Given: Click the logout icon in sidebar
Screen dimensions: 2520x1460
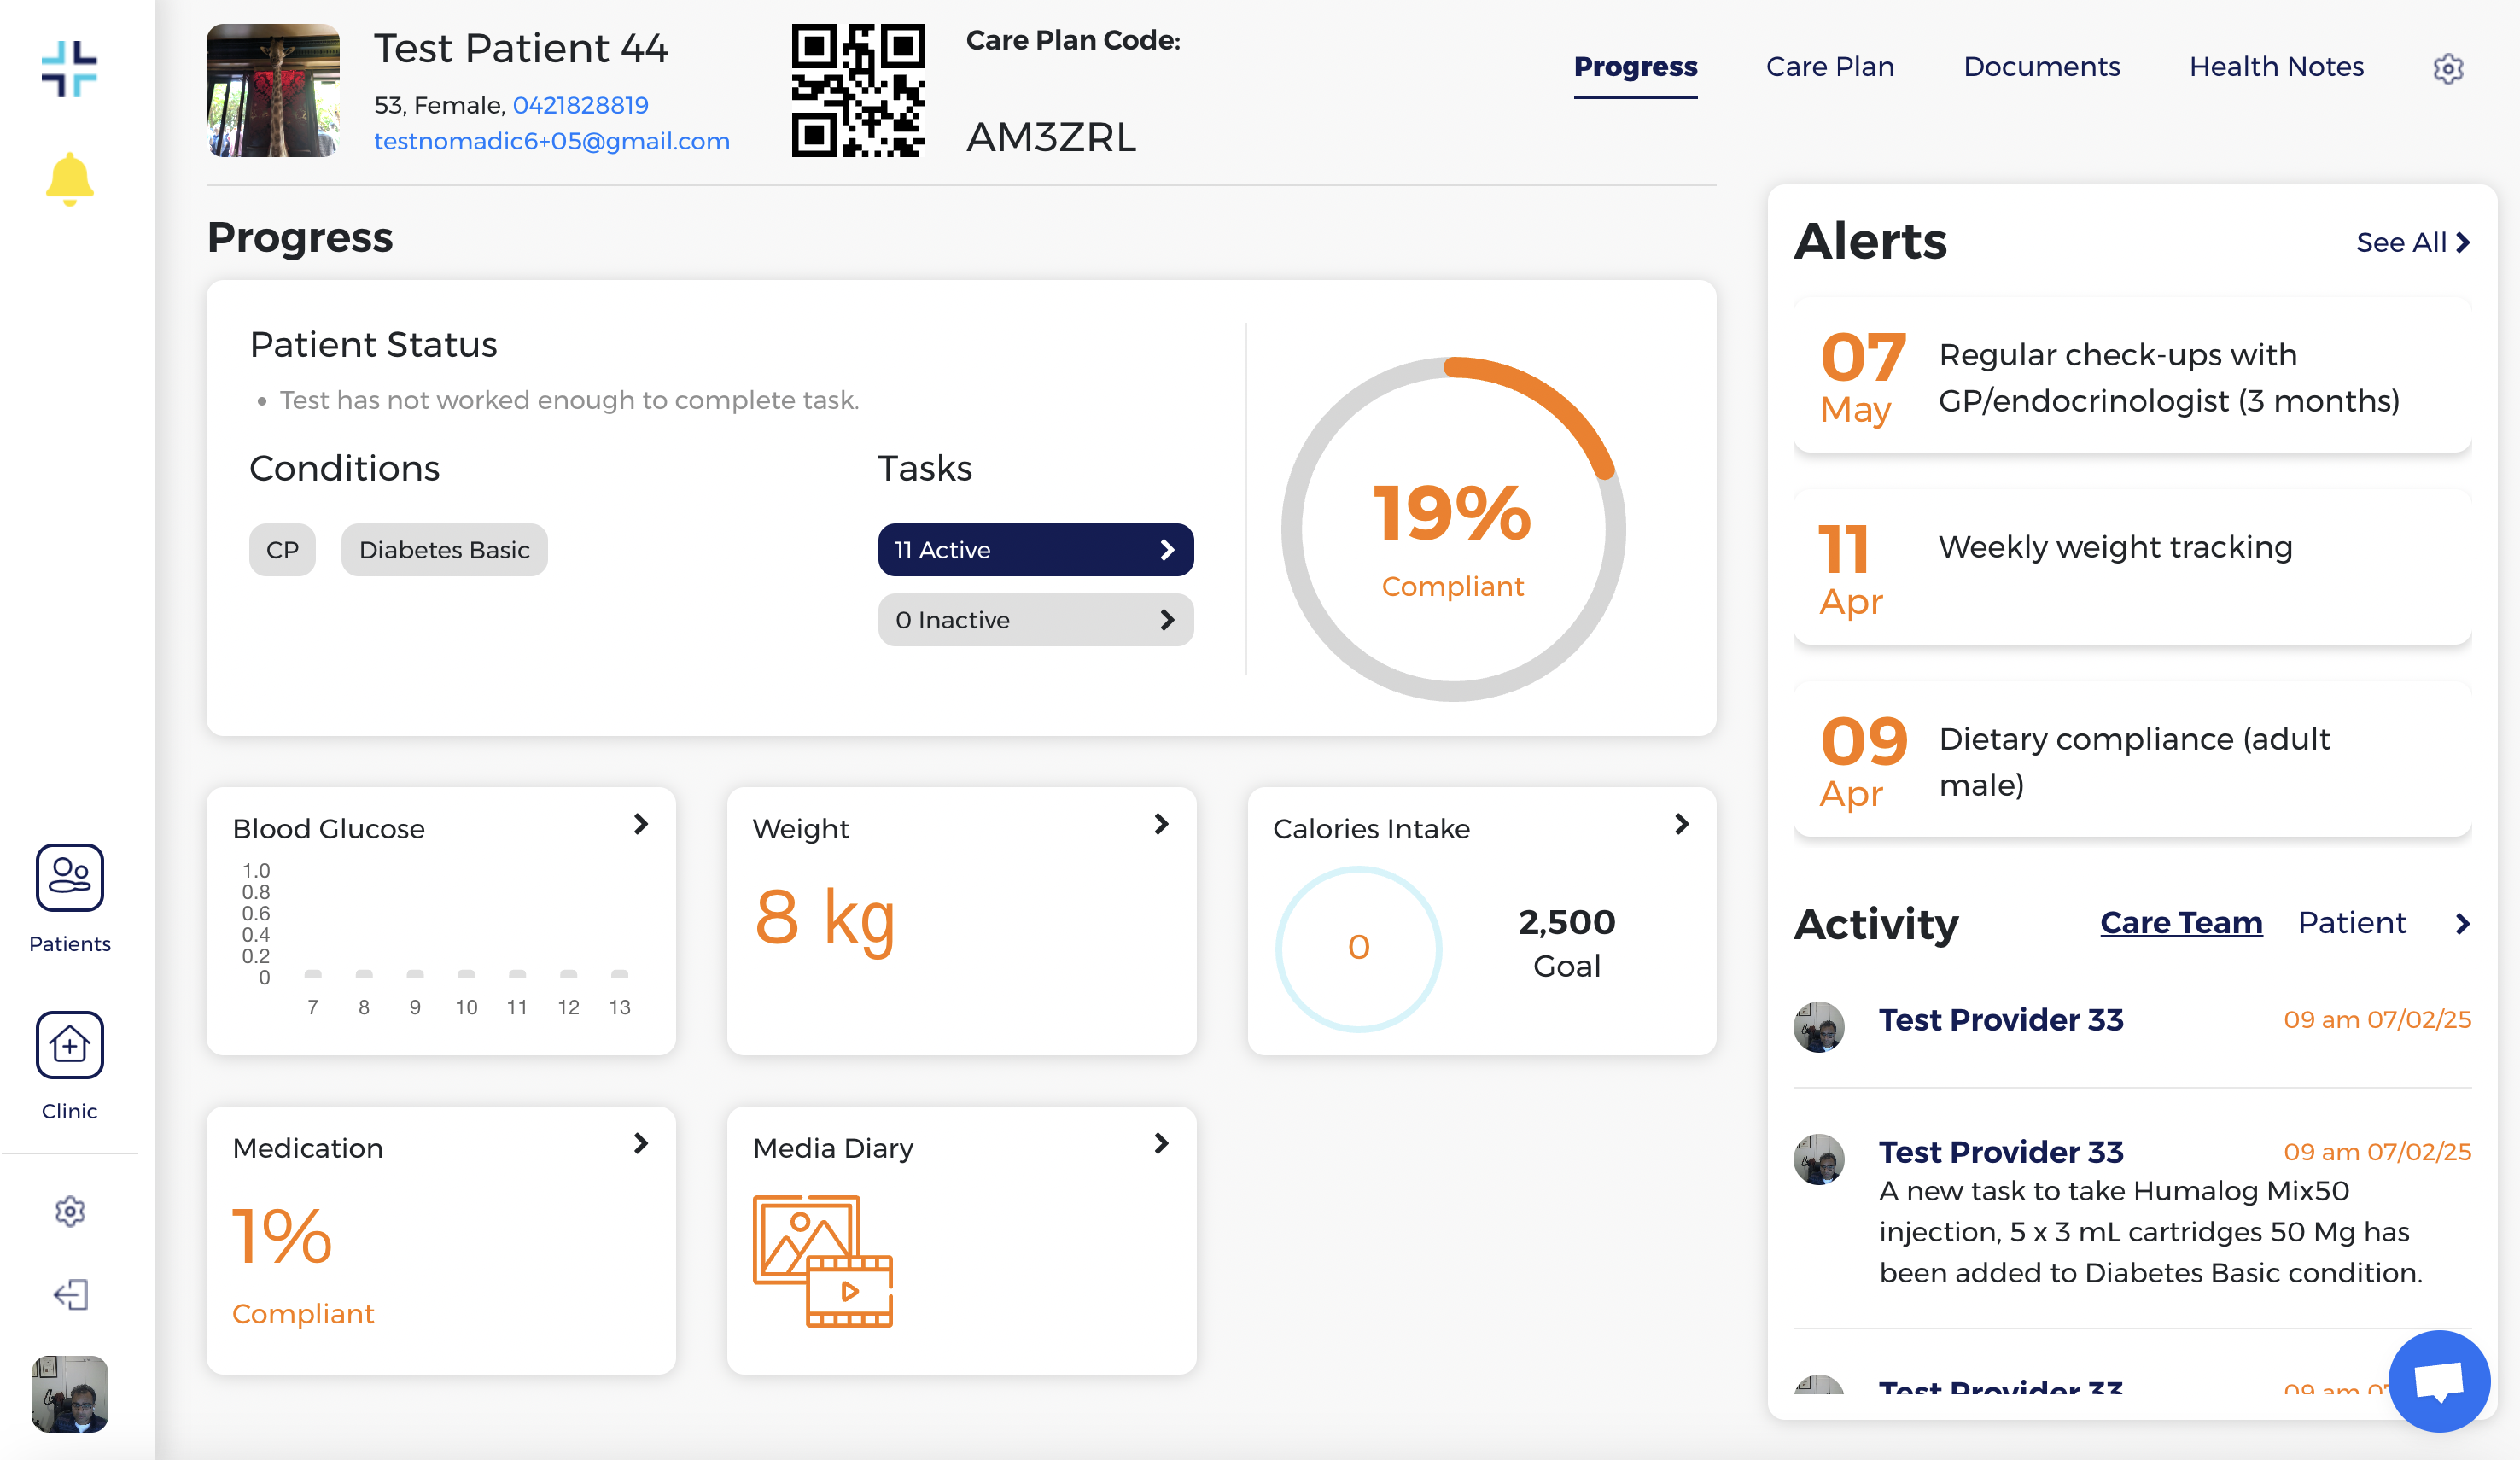Looking at the screenshot, I should coord(69,1294).
